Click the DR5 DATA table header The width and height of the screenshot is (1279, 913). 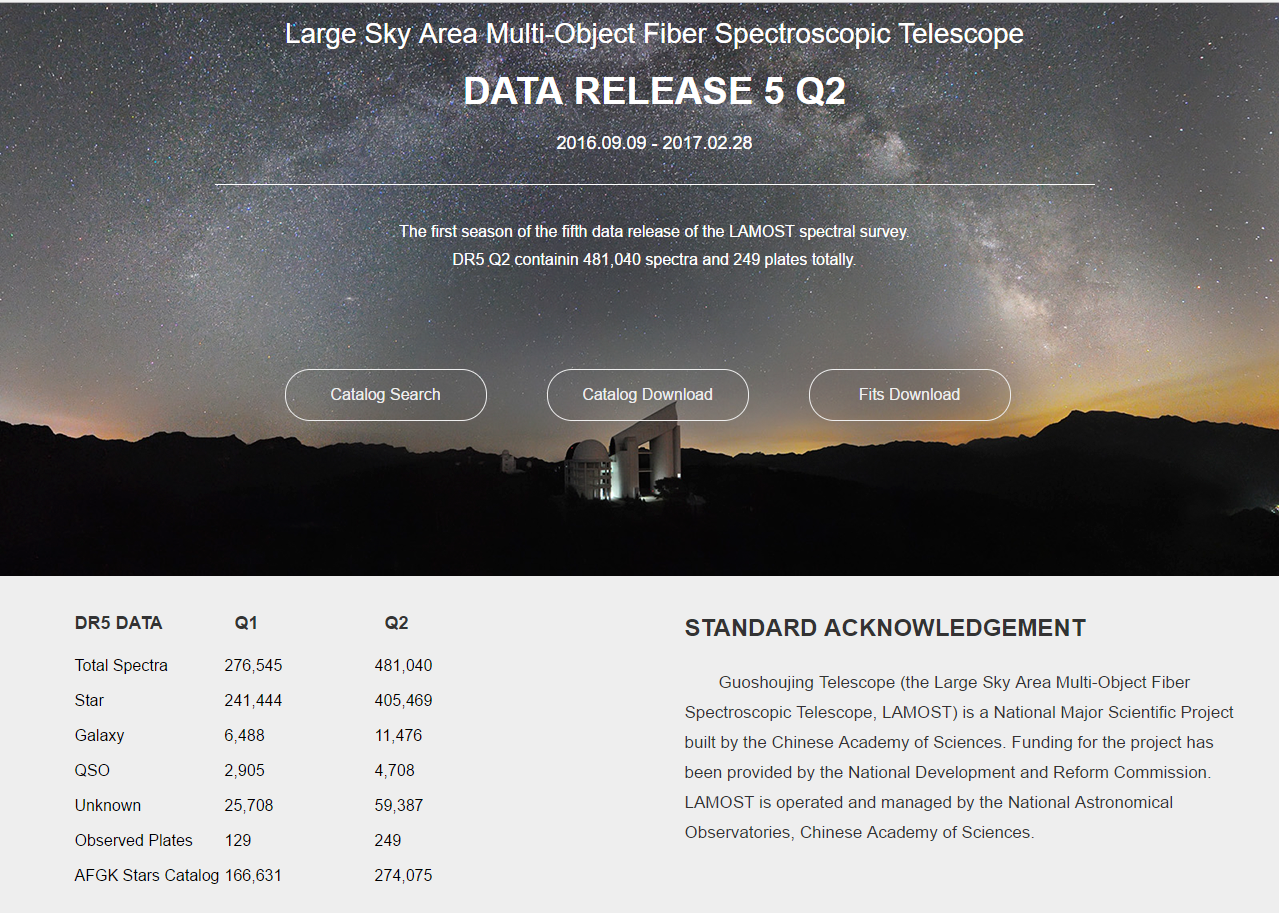click(118, 623)
